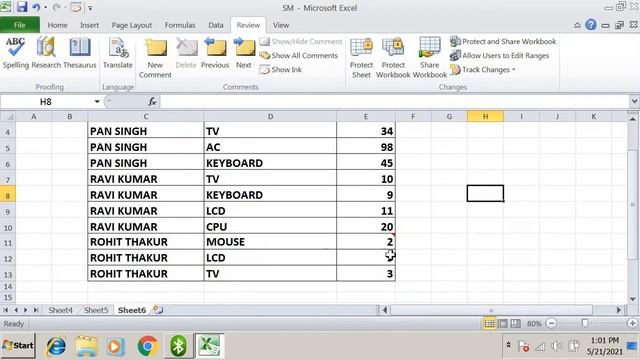Open the Formulas tab
Screen dimensions: 640x360
point(180,25)
